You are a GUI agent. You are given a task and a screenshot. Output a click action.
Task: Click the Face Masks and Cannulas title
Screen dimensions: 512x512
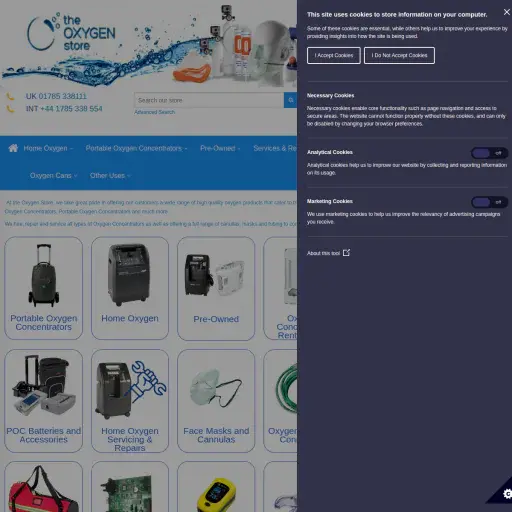(x=216, y=435)
